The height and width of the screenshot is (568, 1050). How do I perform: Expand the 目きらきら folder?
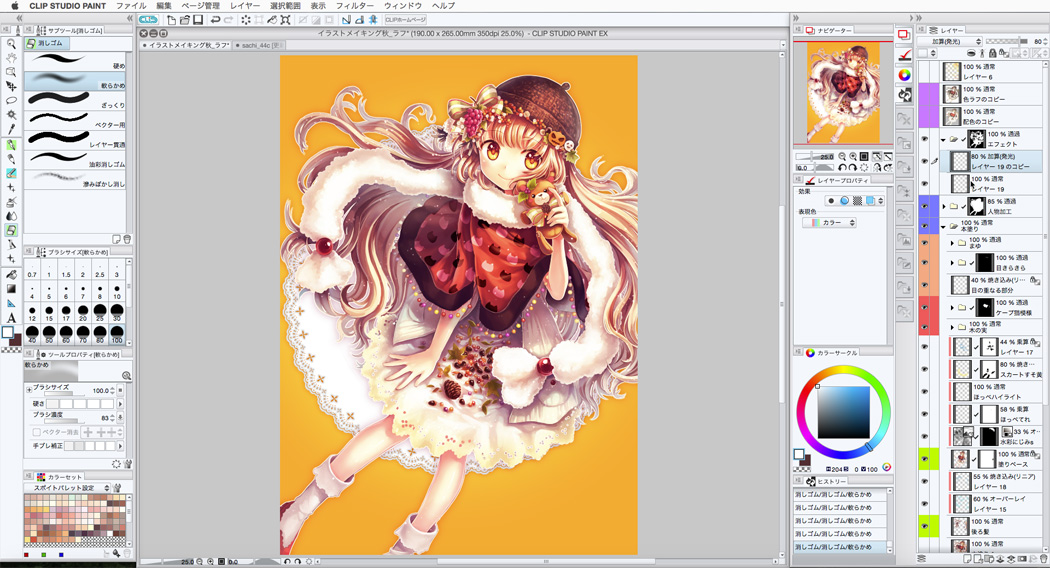click(x=952, y=263)
